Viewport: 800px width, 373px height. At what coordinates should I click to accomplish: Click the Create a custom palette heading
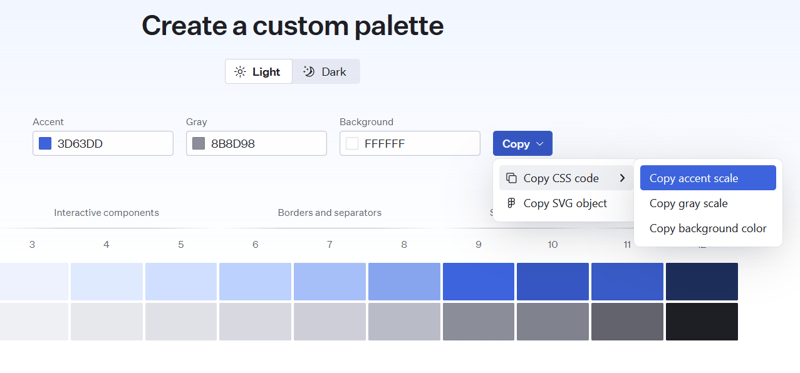[x=293, y=26]
